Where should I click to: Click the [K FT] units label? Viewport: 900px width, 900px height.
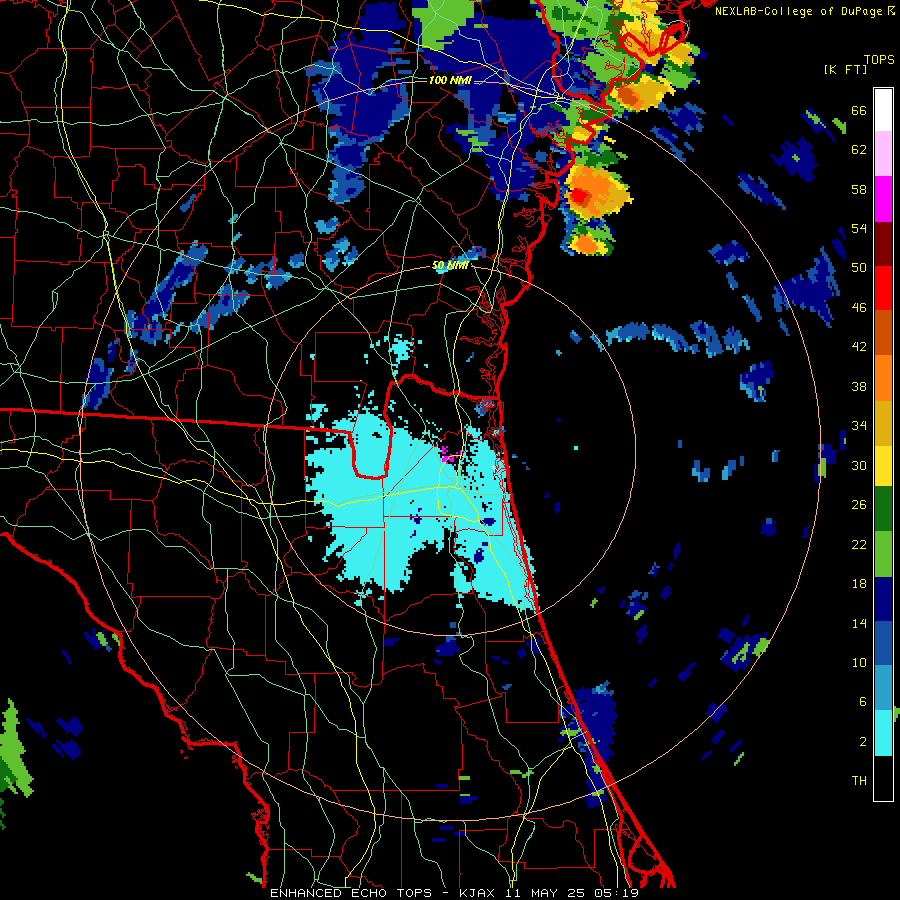point(845,70)
